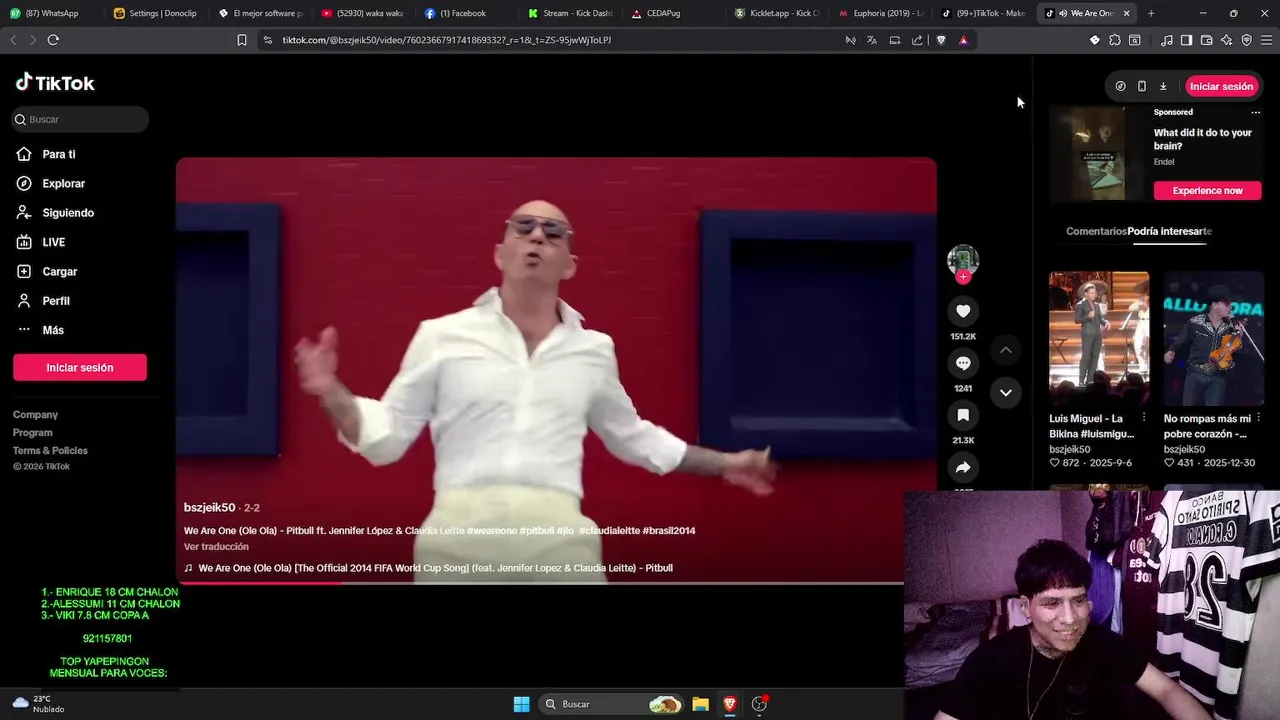The width and height of the screenshot is (1280, 720).
Task: Go to previous video with up chevron
Action: coord(1006,350)
